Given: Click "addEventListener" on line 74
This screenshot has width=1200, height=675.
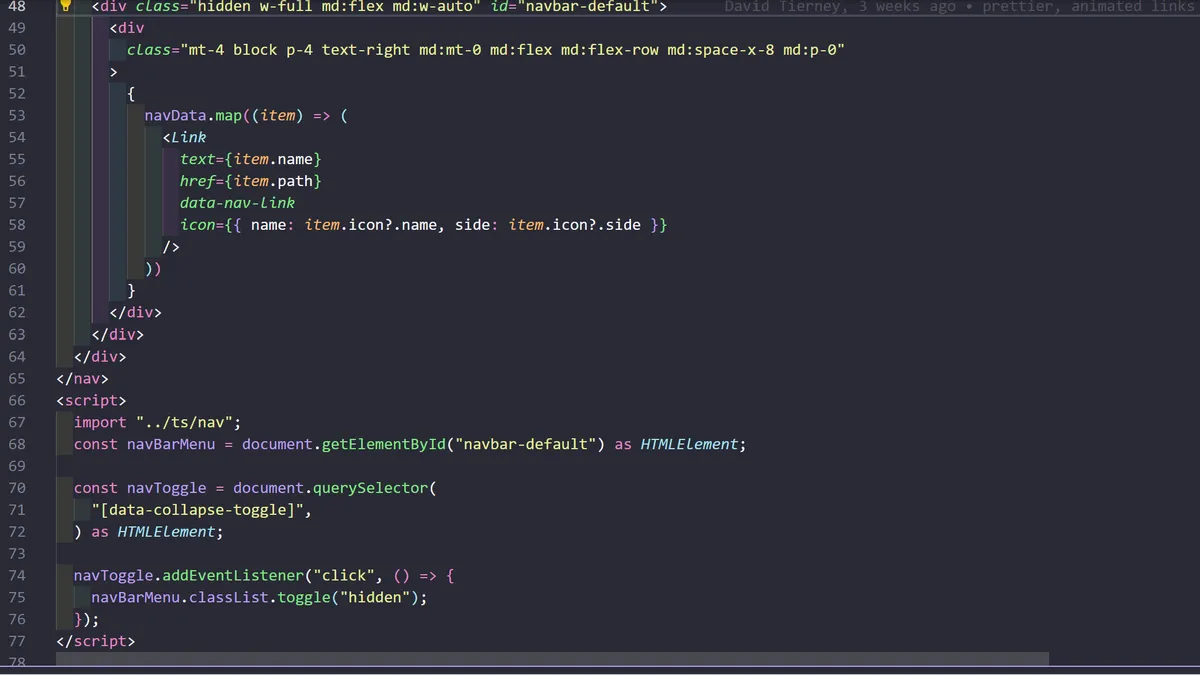Looking at the screenshot, I should pos(233,576).
